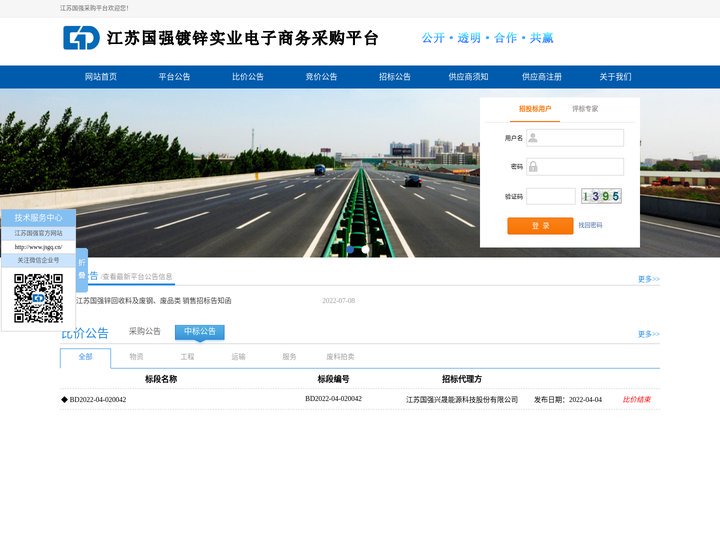
Task: Click the orange 登录 button
Action: tap(540, 225)
